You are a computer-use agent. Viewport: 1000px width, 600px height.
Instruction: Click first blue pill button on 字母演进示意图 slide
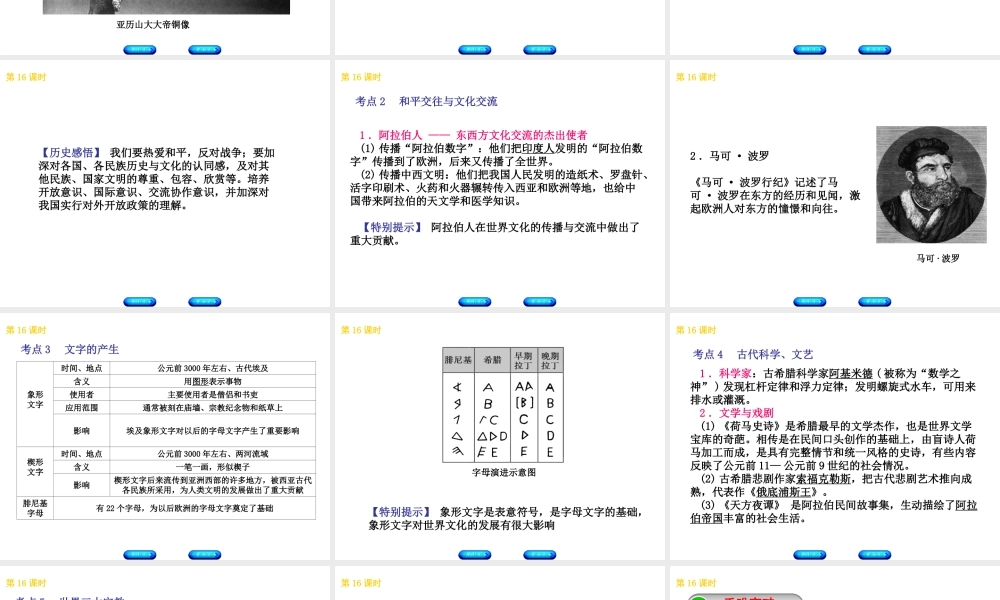click(475, 555)
